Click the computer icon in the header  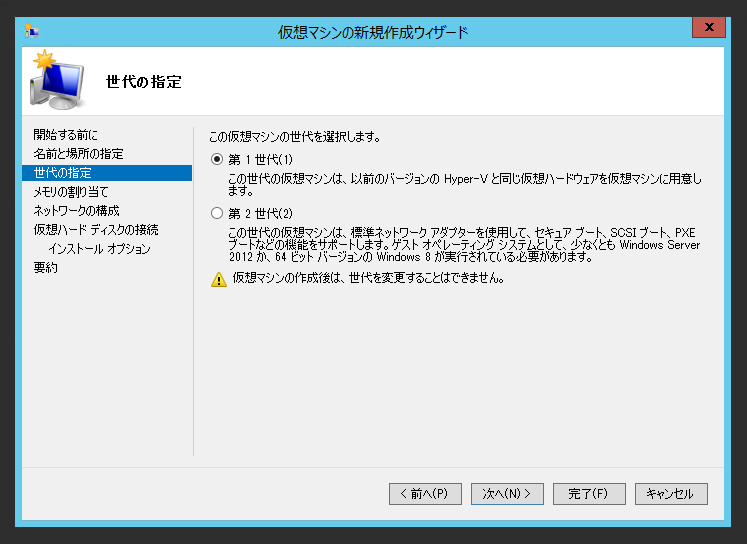click(57, 80)
